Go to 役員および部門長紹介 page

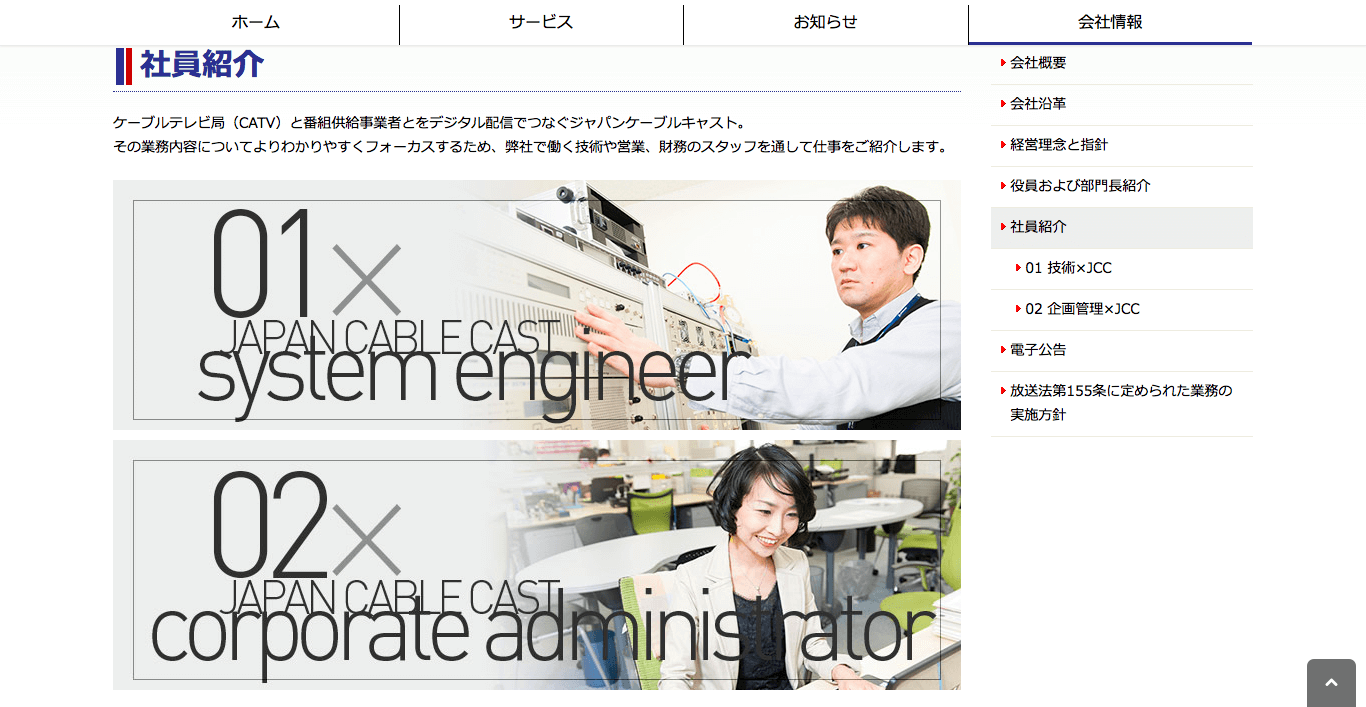click(1121, 186)
